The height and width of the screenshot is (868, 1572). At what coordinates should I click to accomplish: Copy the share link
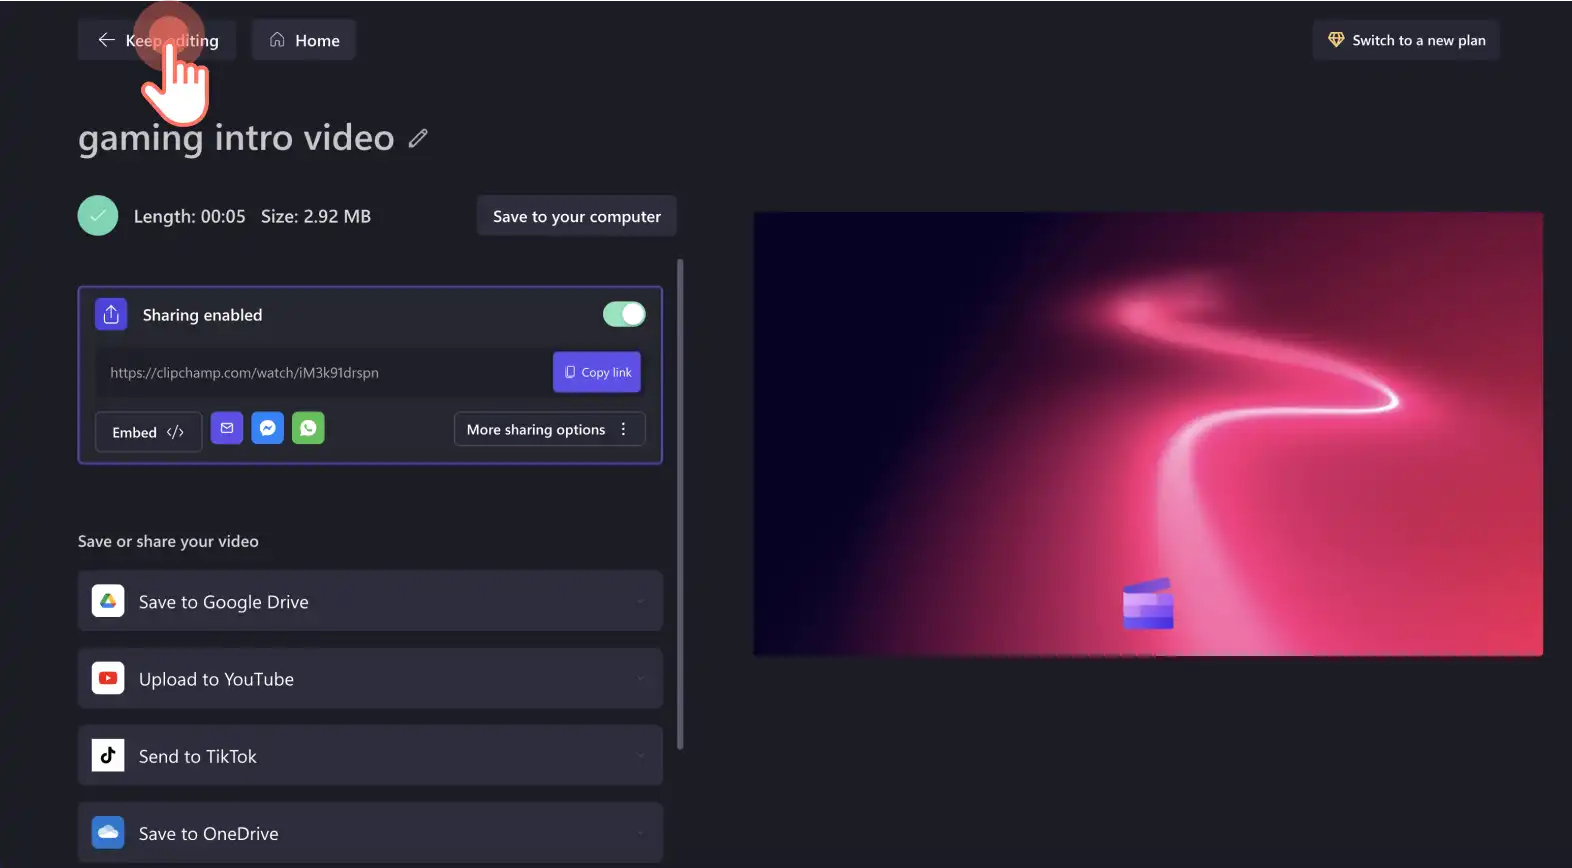597,372
